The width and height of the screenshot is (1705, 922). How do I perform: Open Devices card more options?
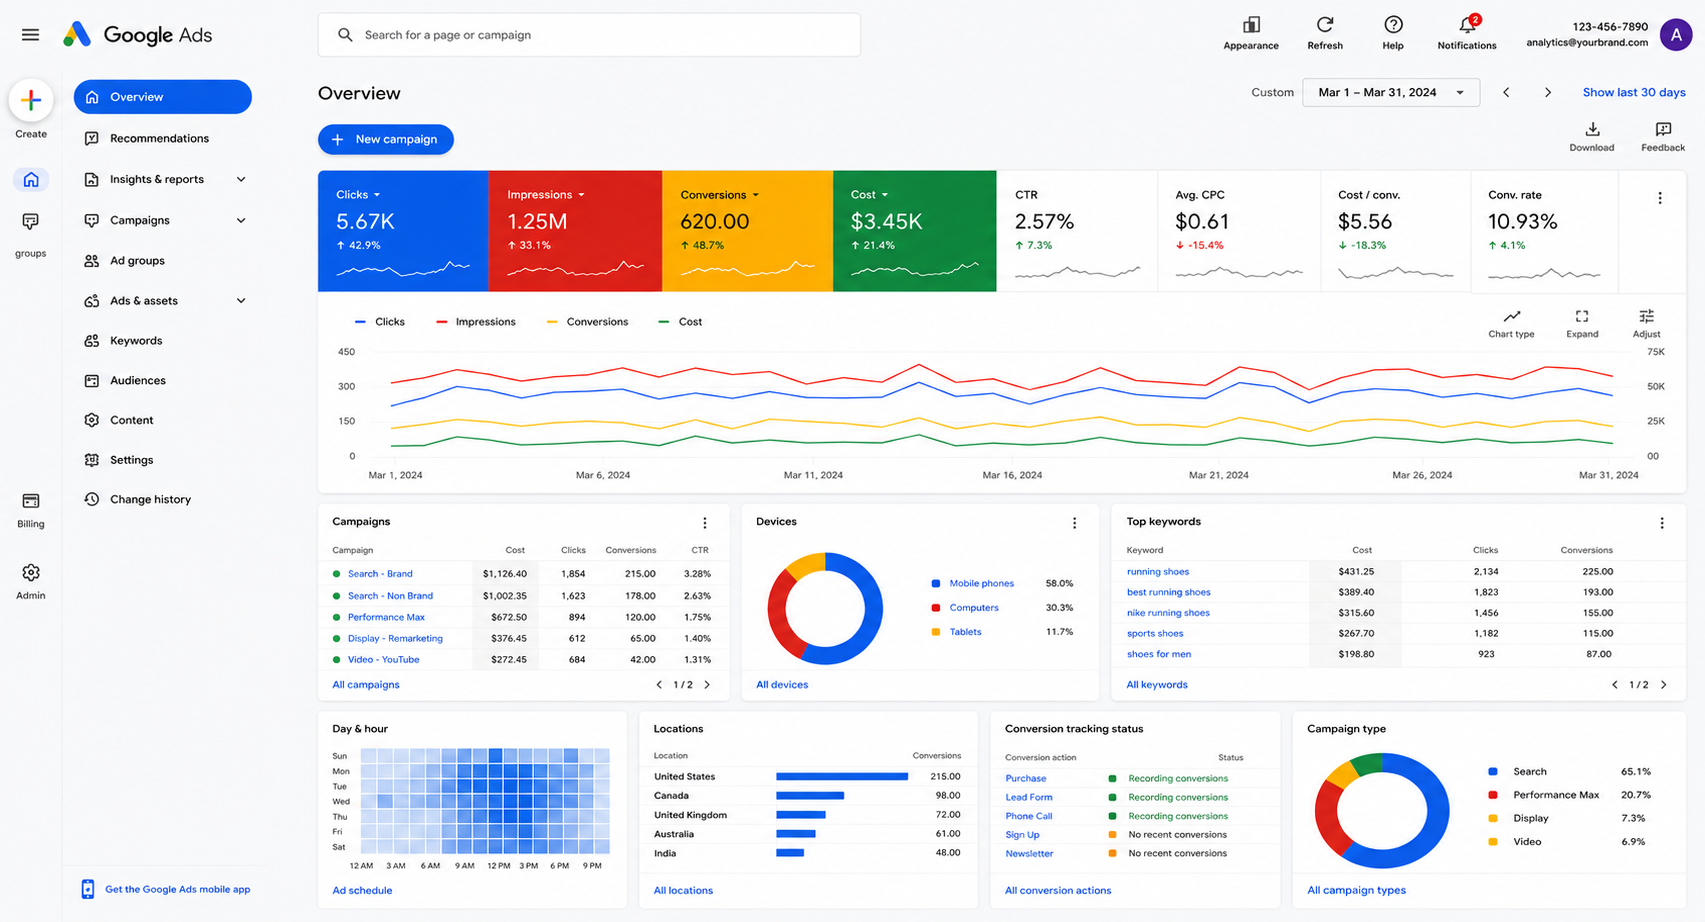pyautogui.click(x=1075, y=523)
